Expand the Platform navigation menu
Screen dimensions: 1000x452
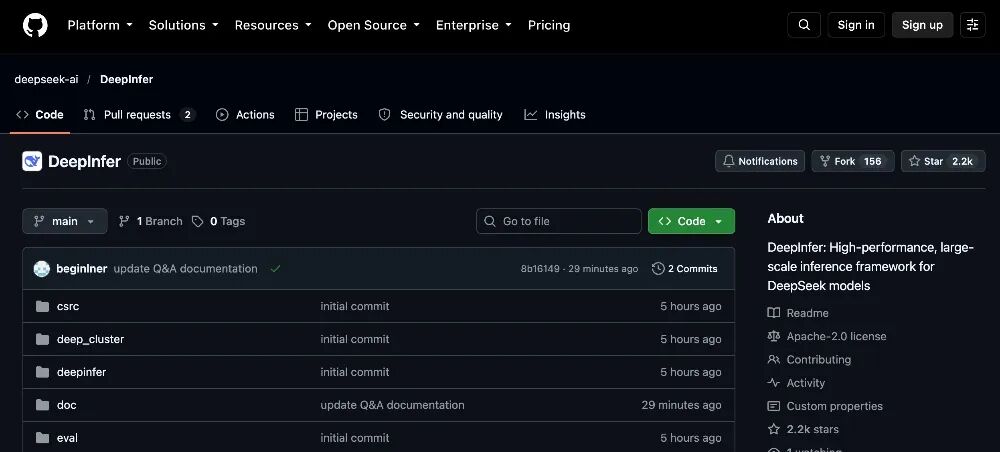[100, 26]
